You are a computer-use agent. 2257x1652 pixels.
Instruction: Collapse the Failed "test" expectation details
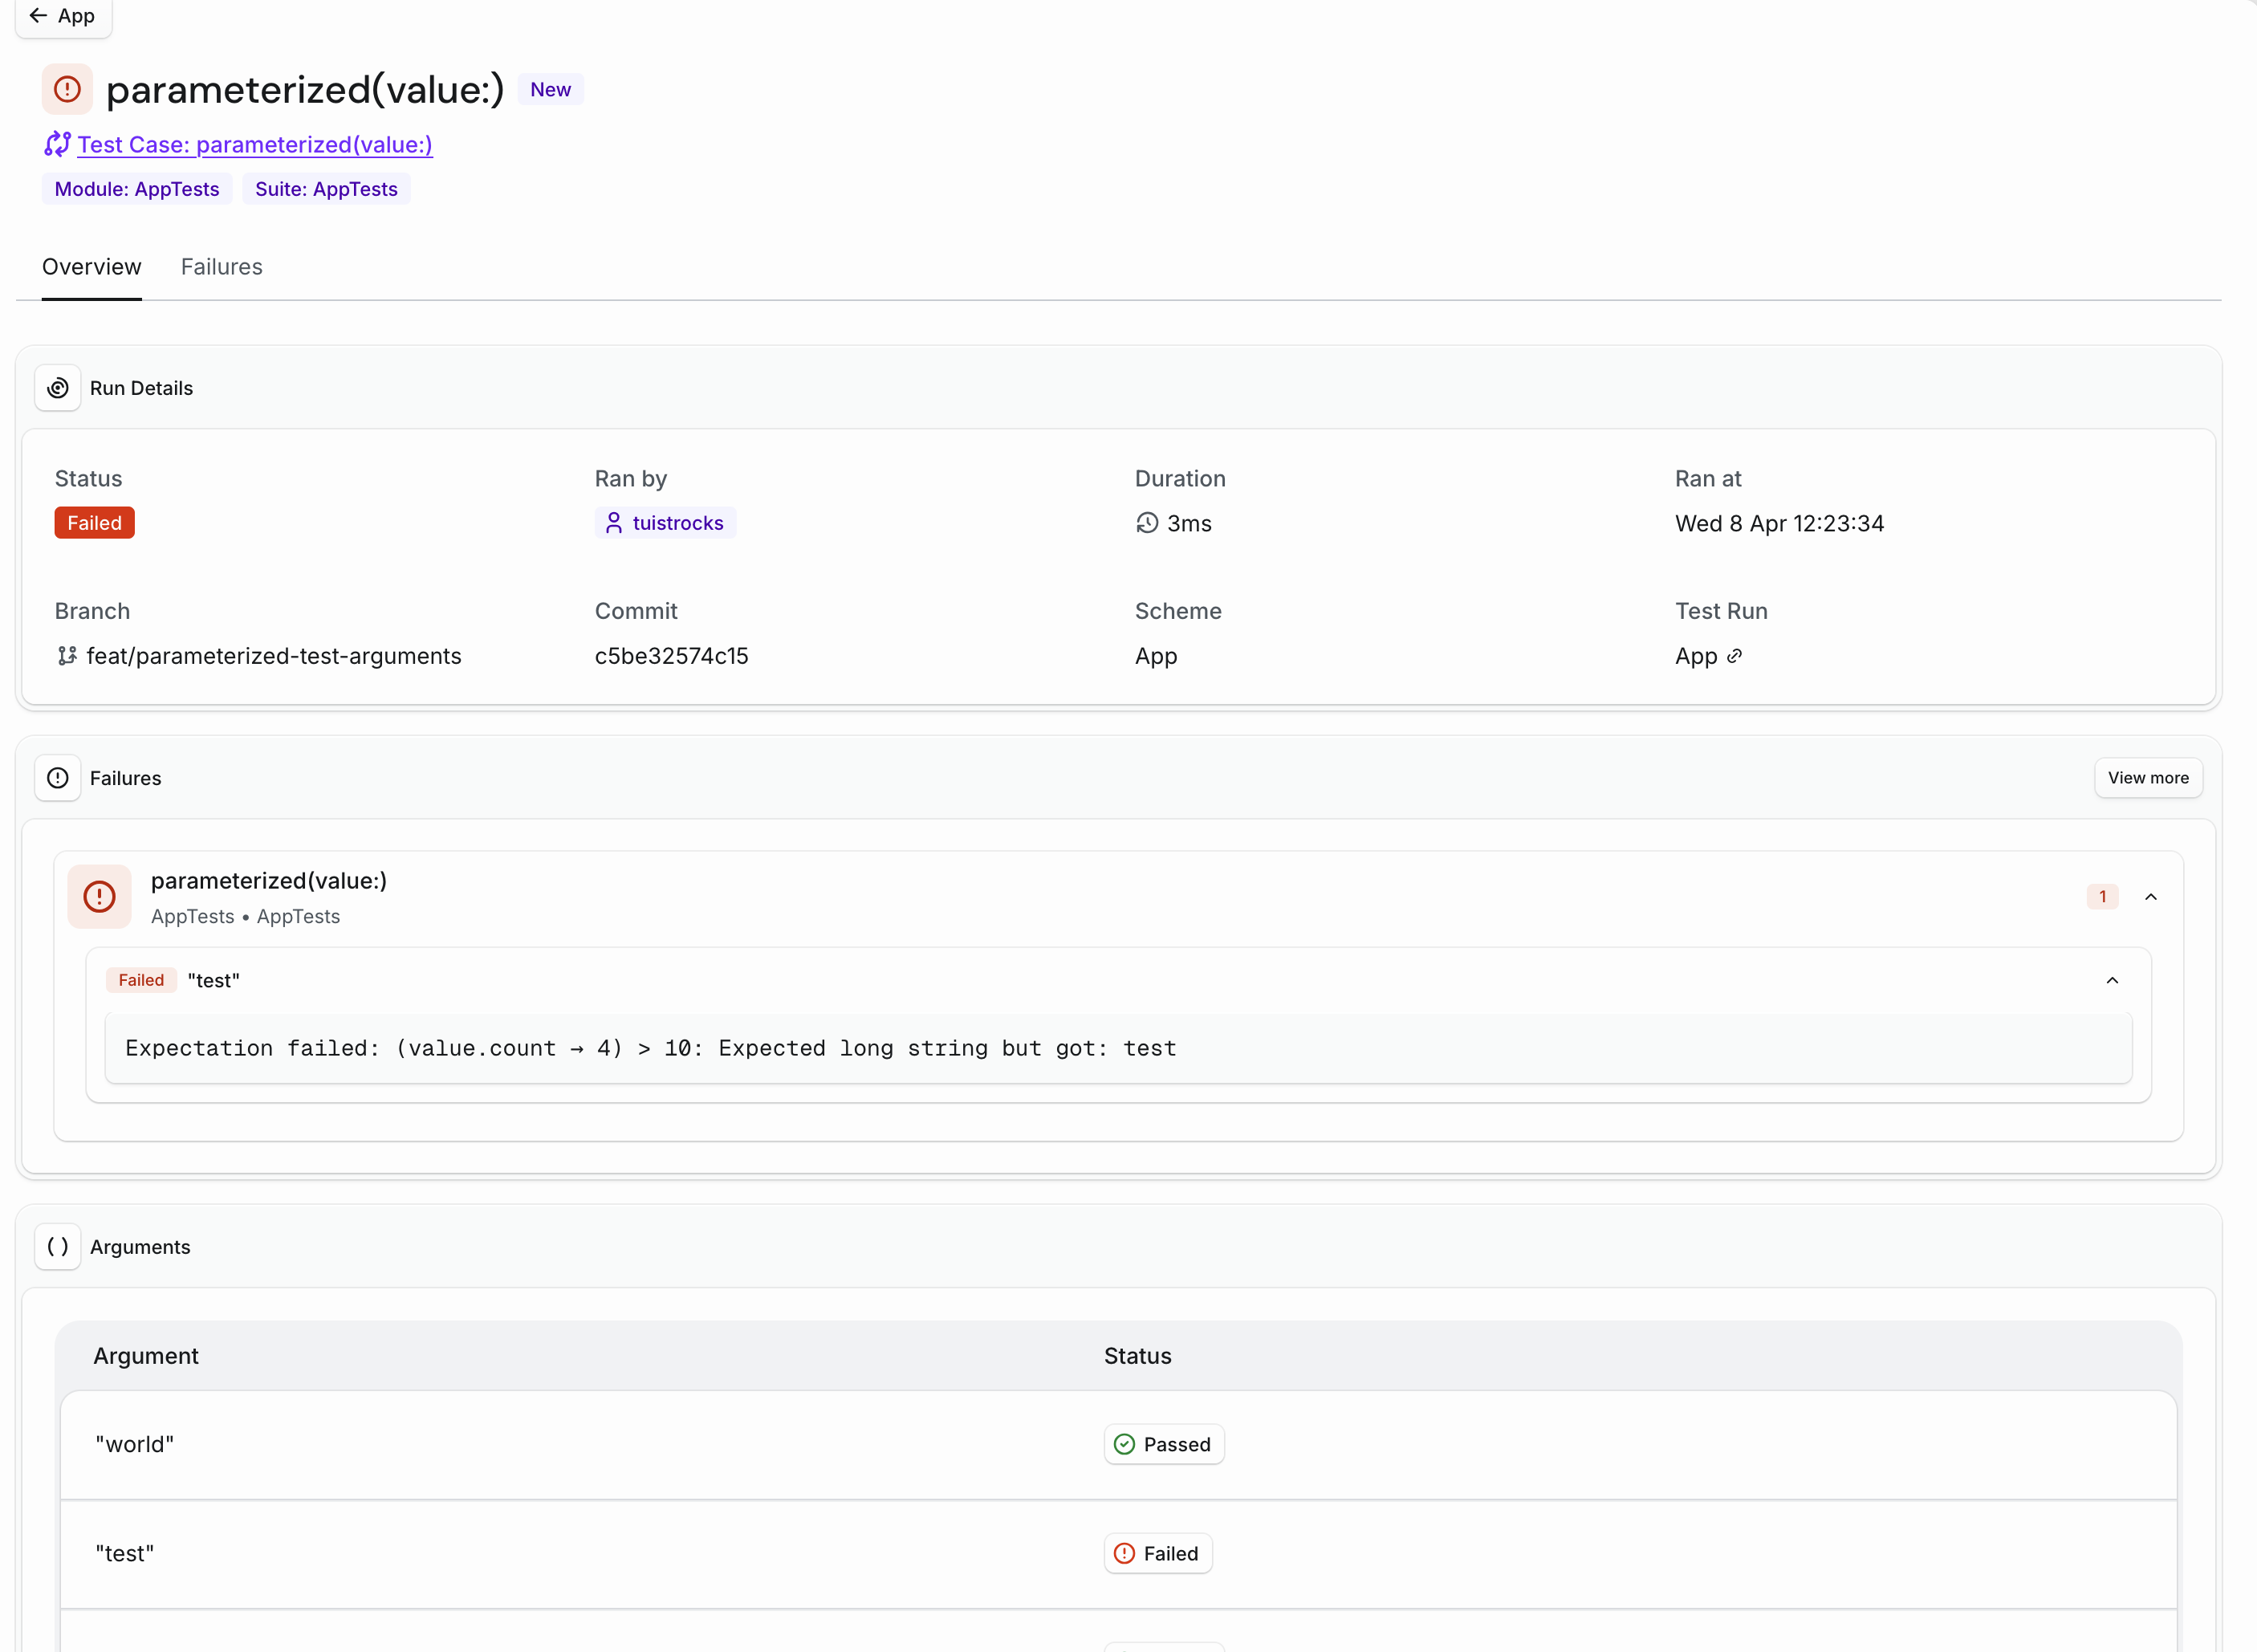[2113, 980]
